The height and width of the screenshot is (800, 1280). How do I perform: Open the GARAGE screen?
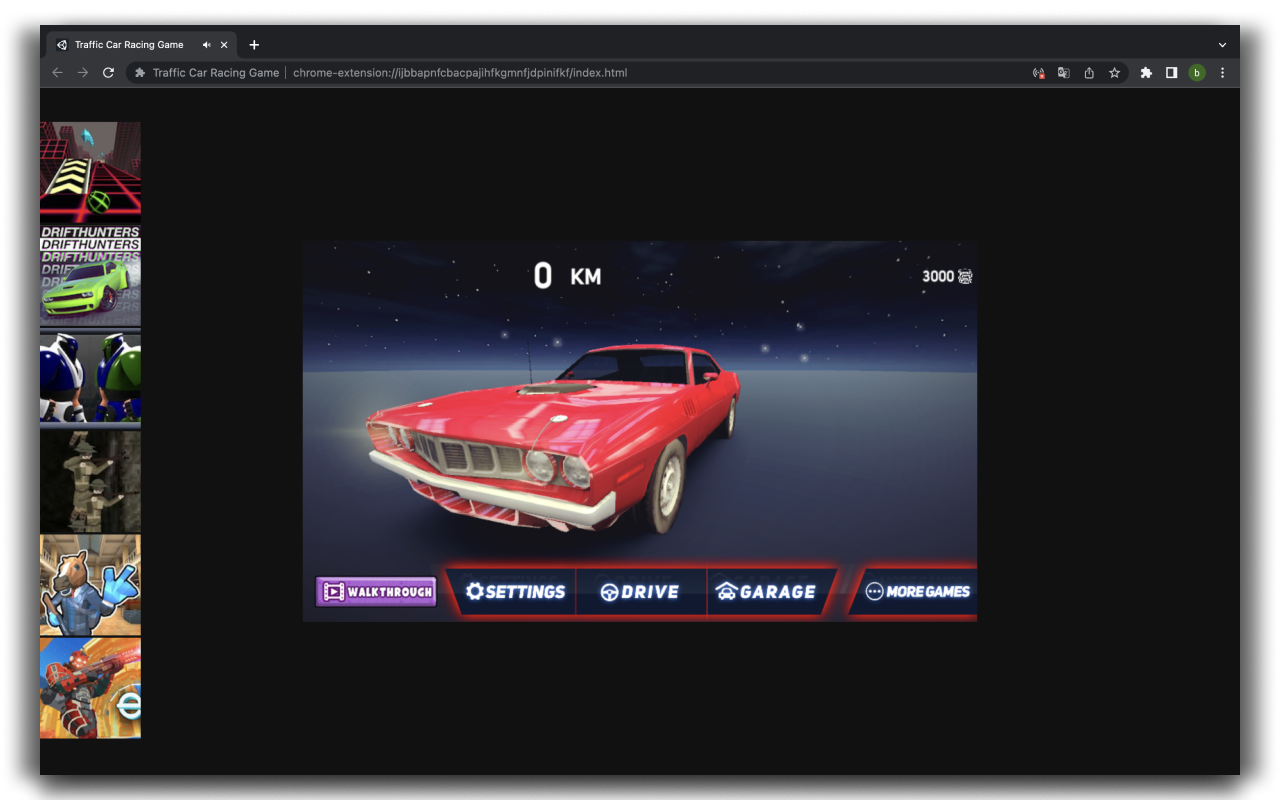coord(767,591)
